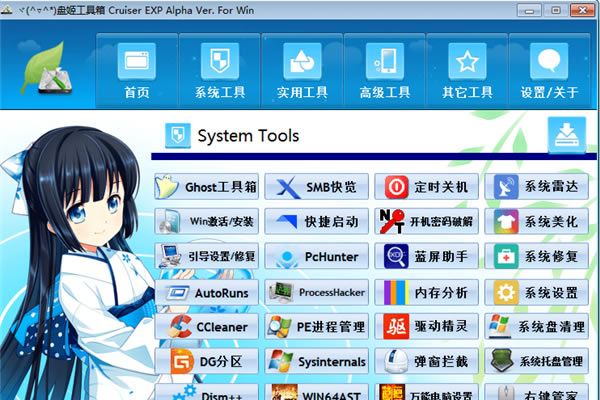Image resolution: width=600 pixels, height=400 pixels.
Task: Open 系统美化 tool
Action: [536, 221]
